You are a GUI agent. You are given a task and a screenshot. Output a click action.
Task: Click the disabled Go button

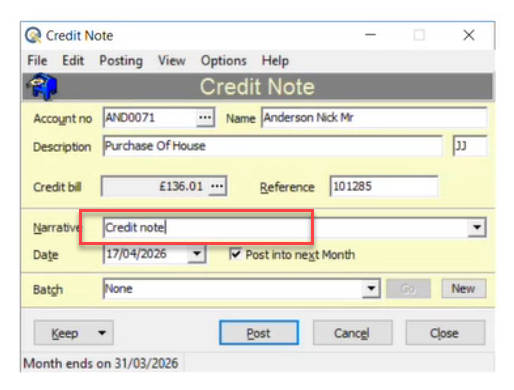coord(408,288)
